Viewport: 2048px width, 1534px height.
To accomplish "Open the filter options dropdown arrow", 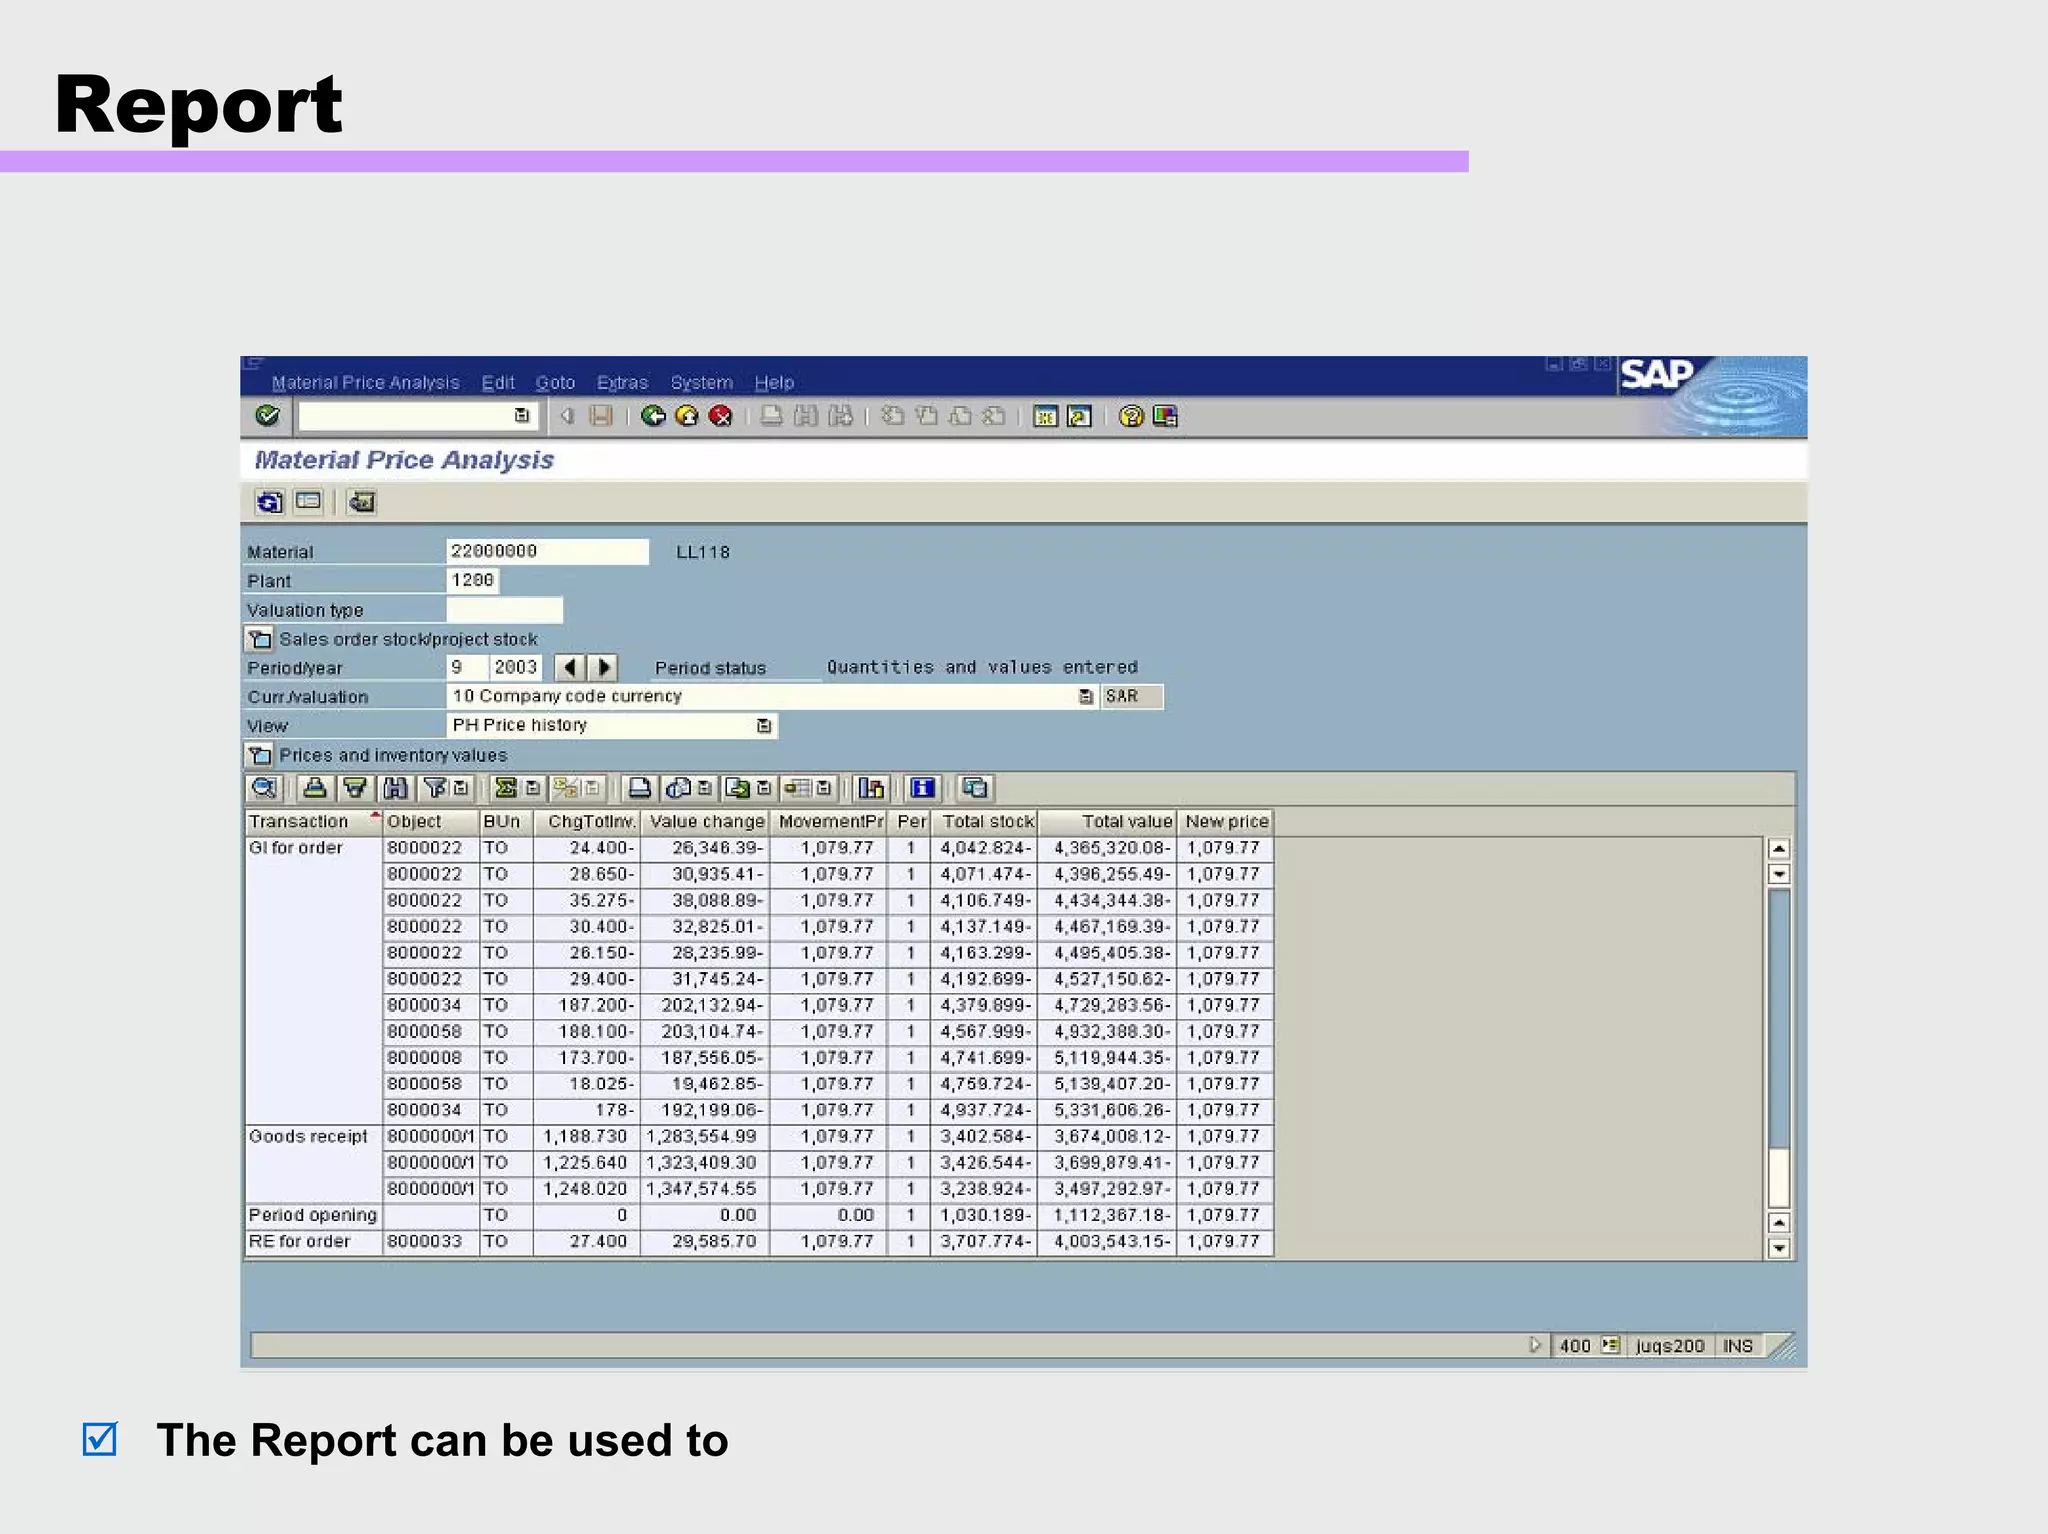I will coord(461,788).
